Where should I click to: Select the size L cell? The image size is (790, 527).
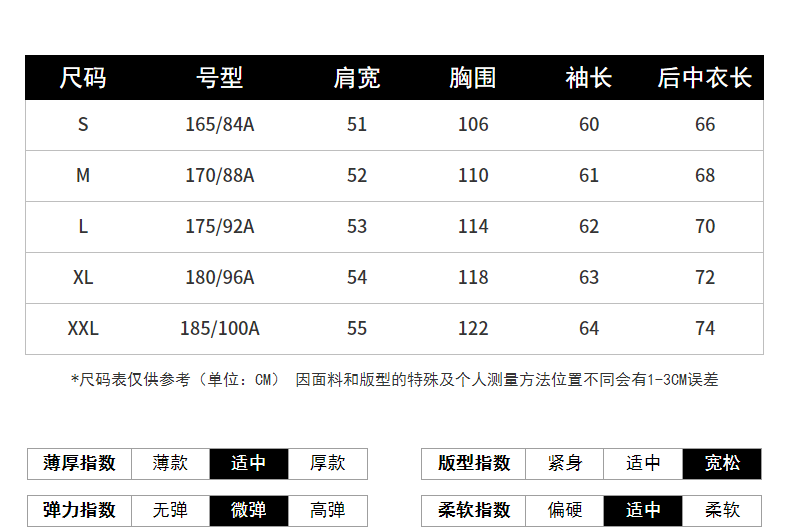click(x=83, y=226)
